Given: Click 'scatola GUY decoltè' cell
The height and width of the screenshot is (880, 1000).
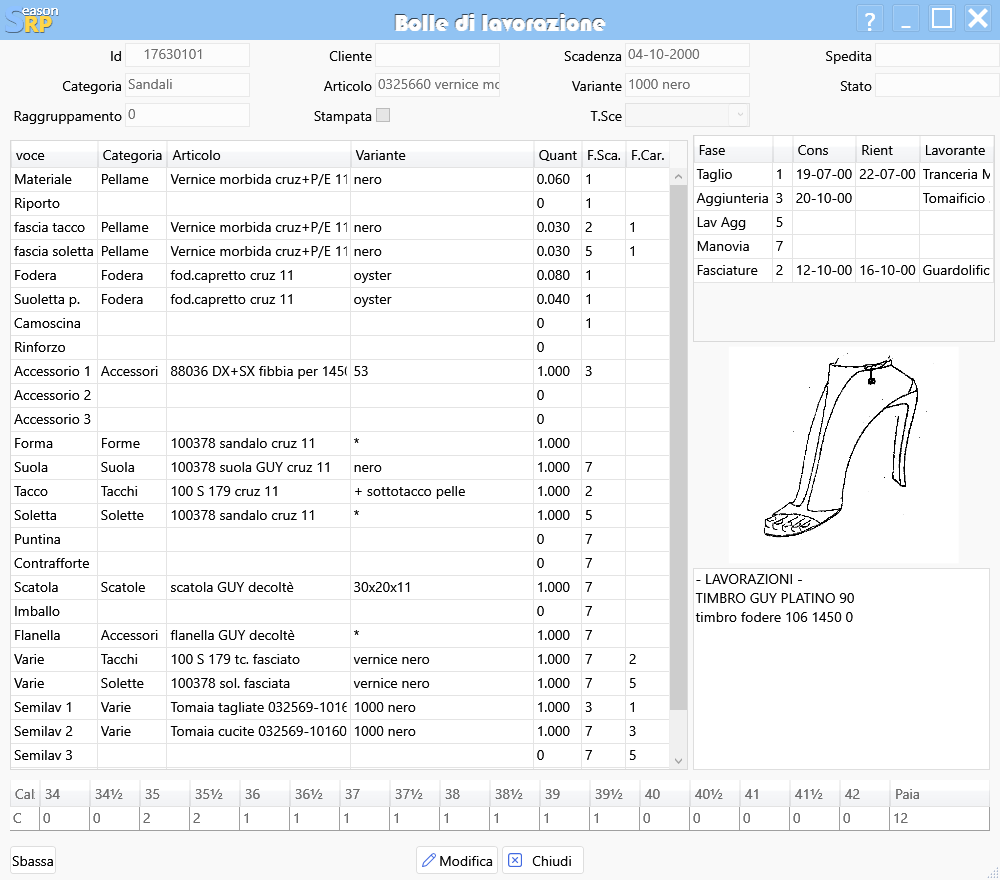Looking at the screenshot, I should coord(258,587).
